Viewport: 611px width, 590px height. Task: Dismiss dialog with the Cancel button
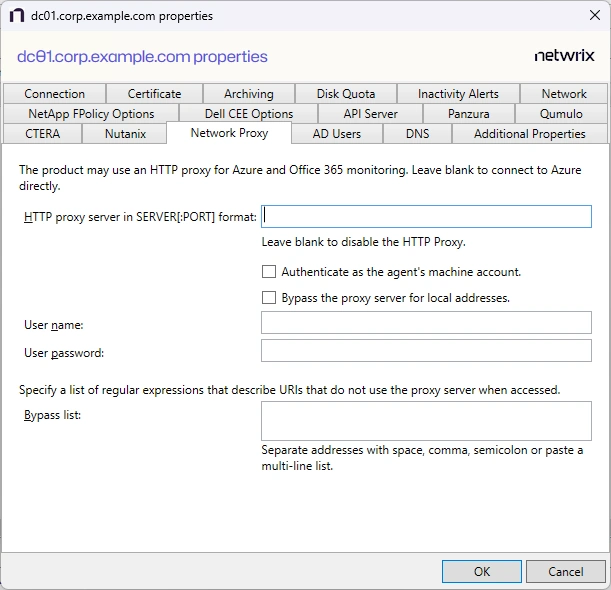566,571
